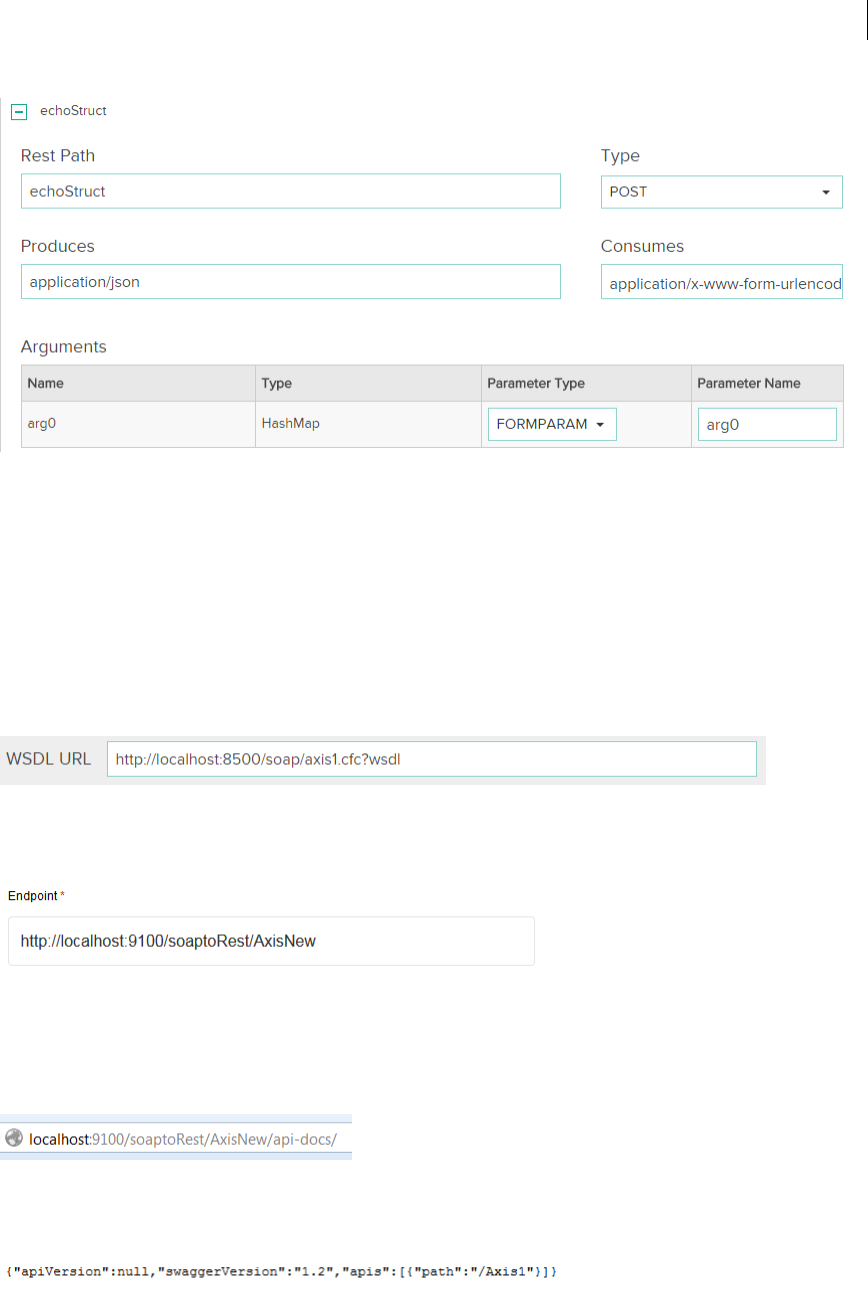Click the Name column header
868x1297 pixels.
[x=46, y=383]
